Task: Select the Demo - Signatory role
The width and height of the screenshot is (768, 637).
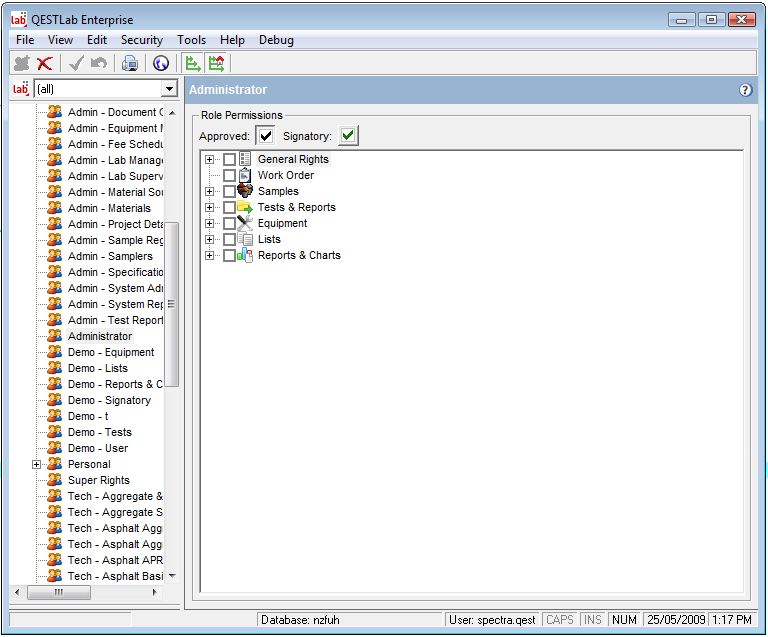Action: click(x=109, y=400)
